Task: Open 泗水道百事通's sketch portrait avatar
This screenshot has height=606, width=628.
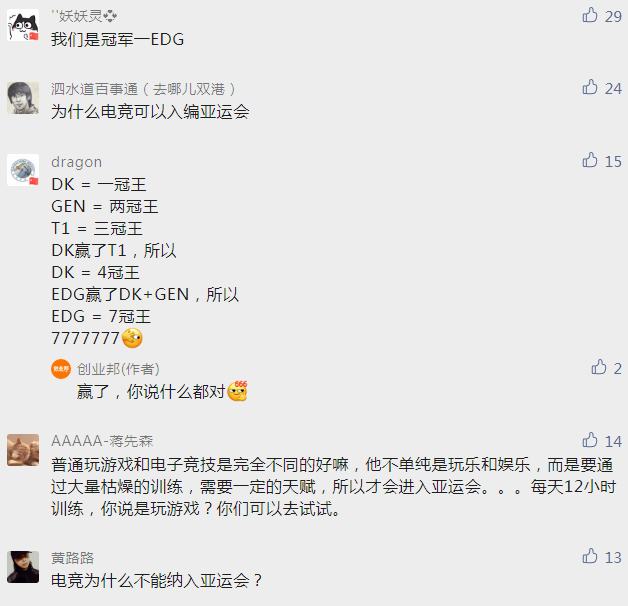Action: [23, 98]
